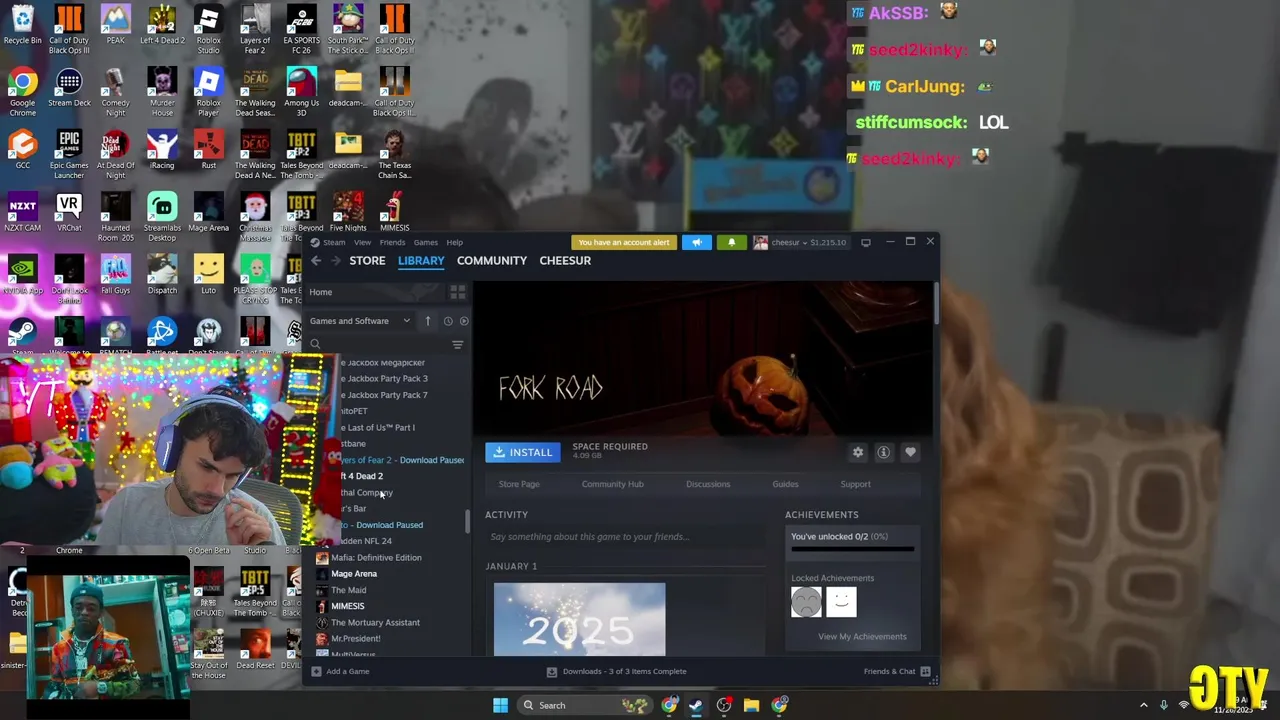Select Mr.President! in library list

point(355,638)
